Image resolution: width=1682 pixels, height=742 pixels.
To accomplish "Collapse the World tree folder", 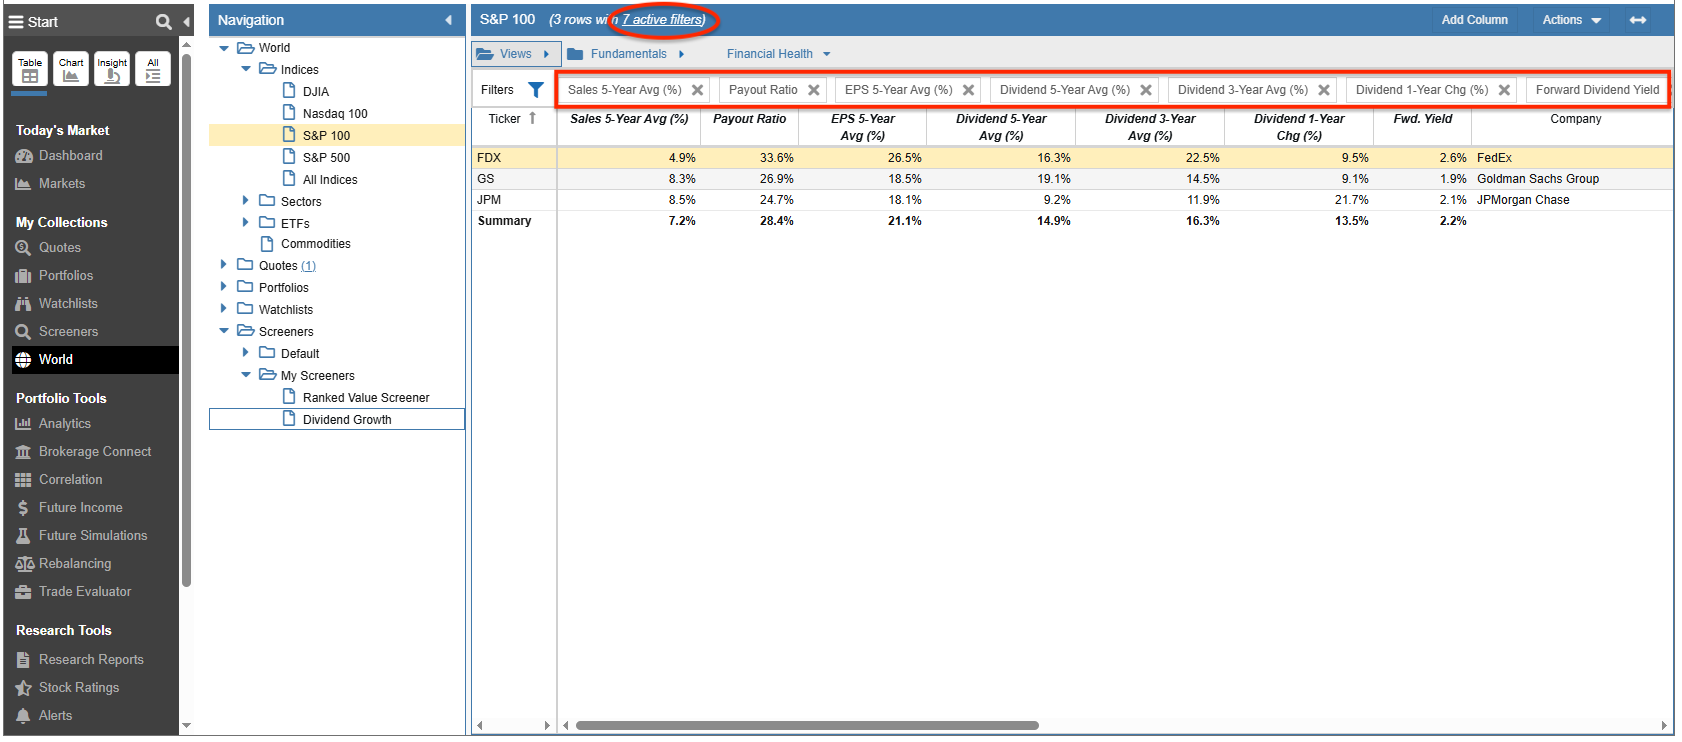I will coord(224,48).
